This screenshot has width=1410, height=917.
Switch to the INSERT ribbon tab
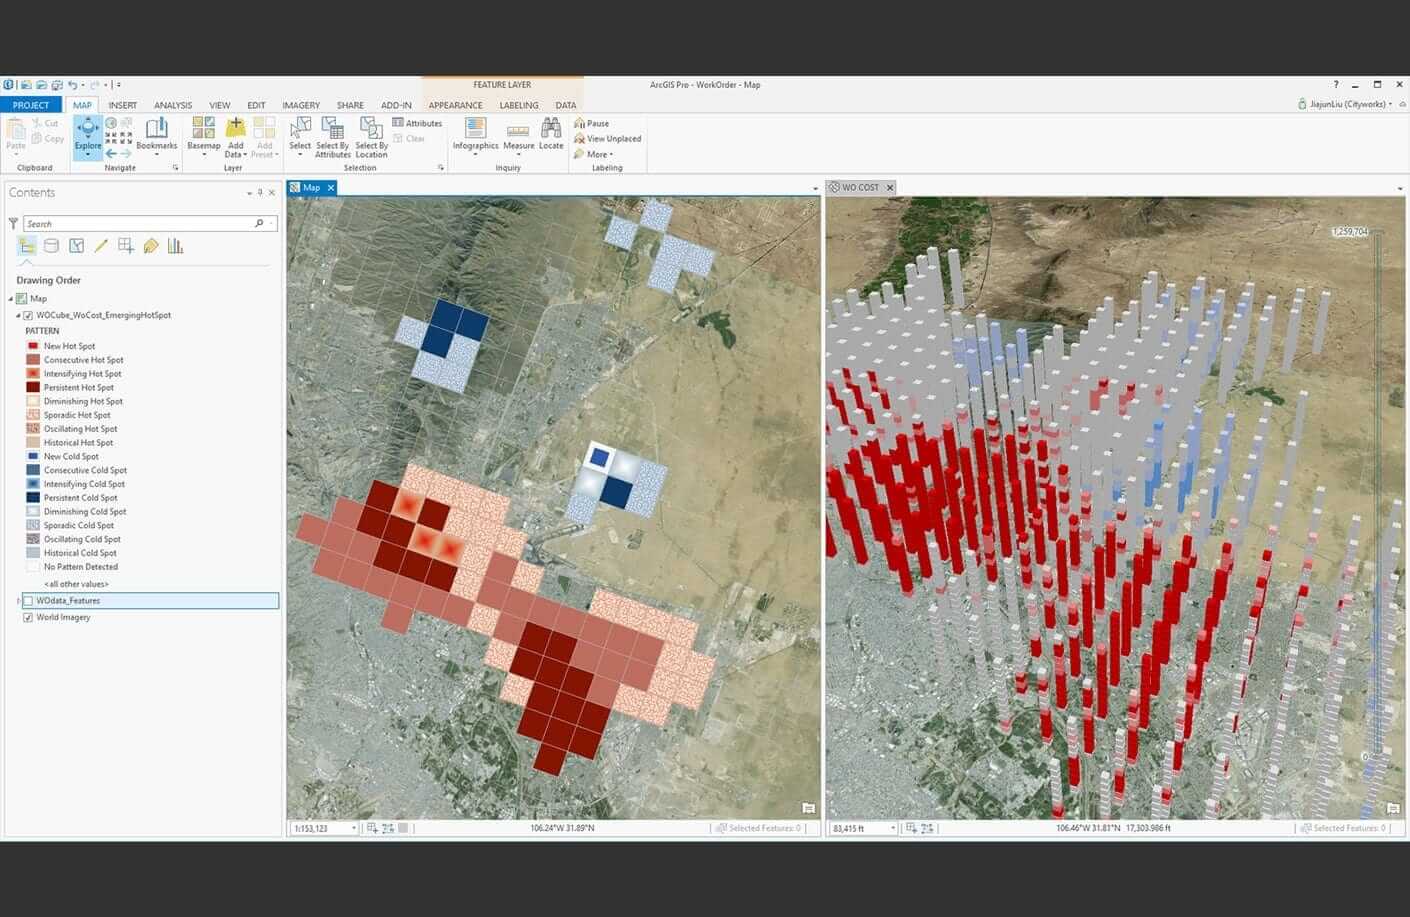pyautogui.click(x=123, y=105)
